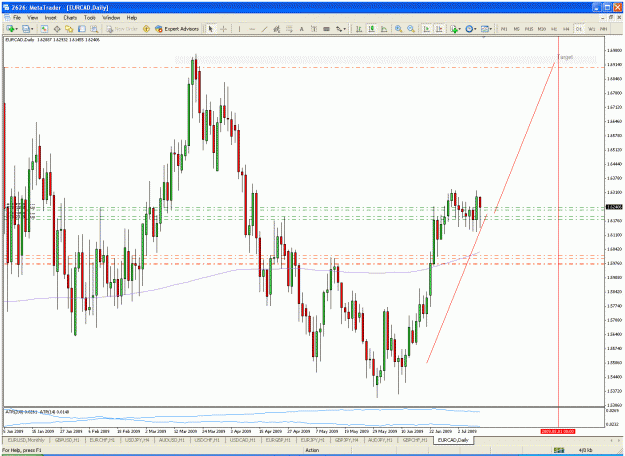625x456 pixels.
Task: Click the Zoom Out magnifier icon
Action: pos(411,29)
